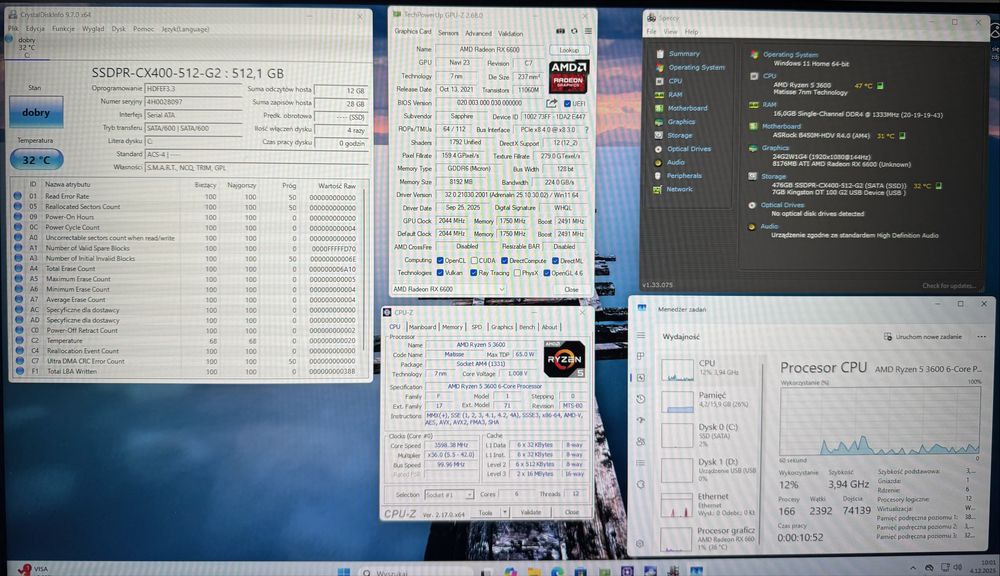Click GPU-Z BIOS export share icon
Image resolution: width=1000 pixels, height=576 pixels.
coord(552,103)
